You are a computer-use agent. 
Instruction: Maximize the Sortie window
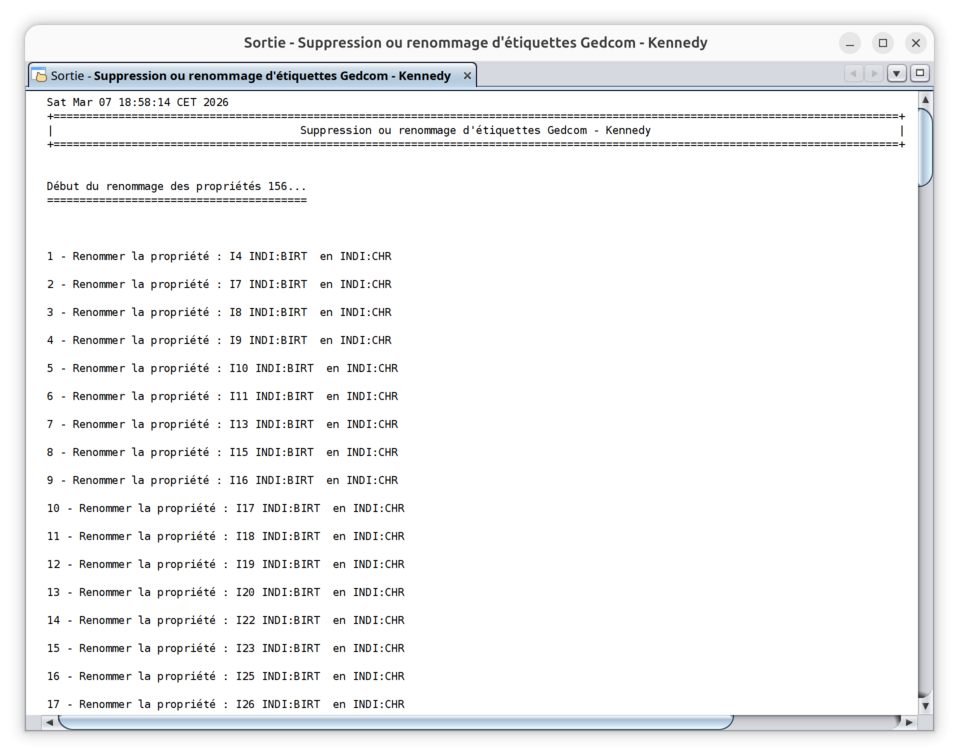click(x=882, y=43)
